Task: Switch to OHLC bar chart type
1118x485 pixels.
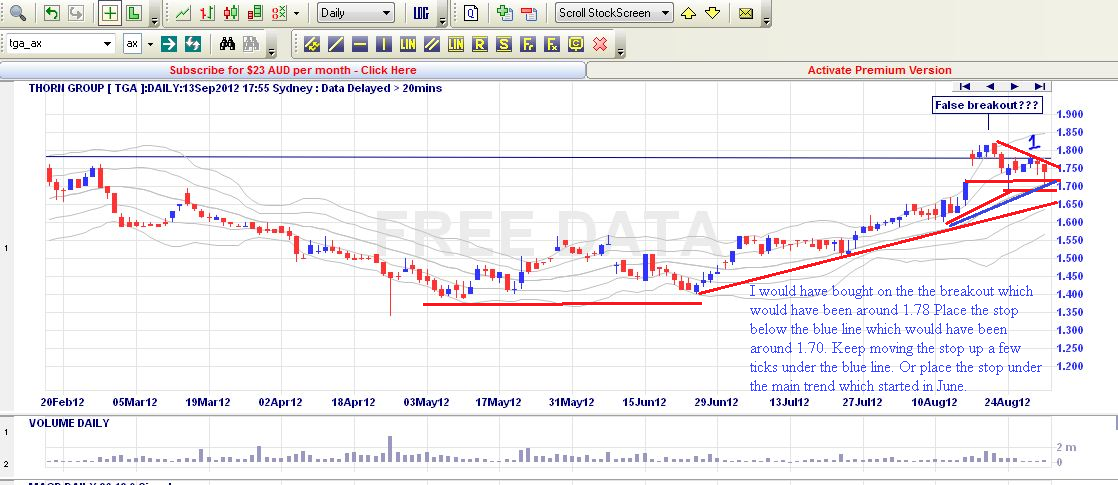Action: [x=207, y=13]
